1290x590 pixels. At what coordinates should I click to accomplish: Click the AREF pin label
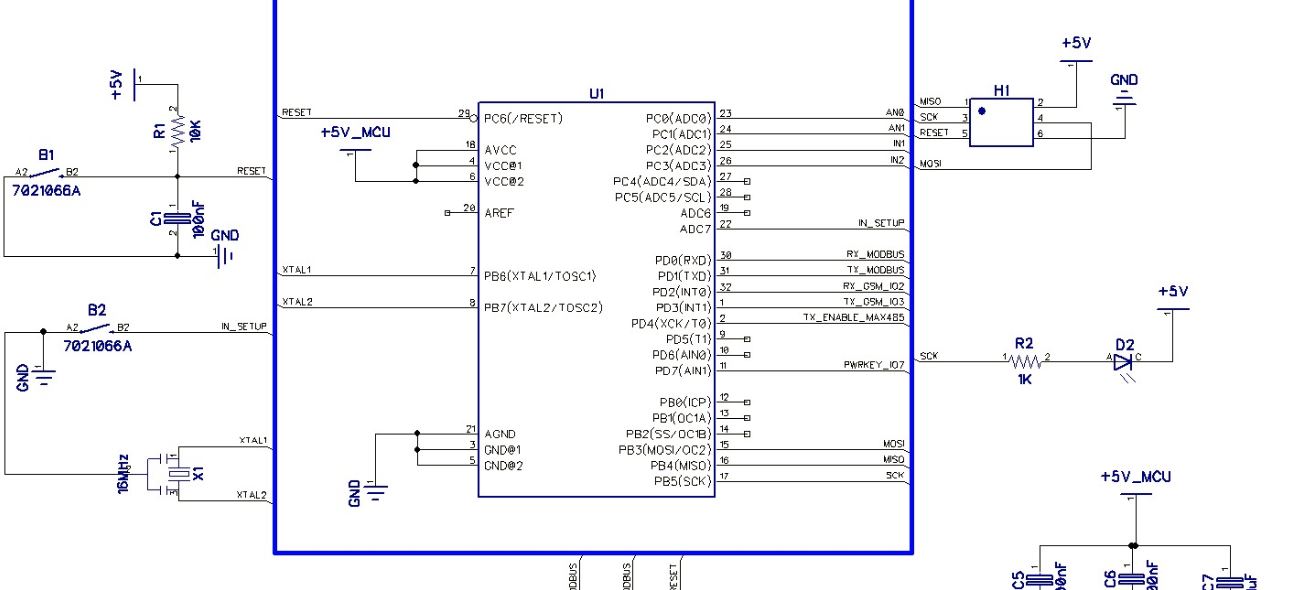[x=499, y=213]
